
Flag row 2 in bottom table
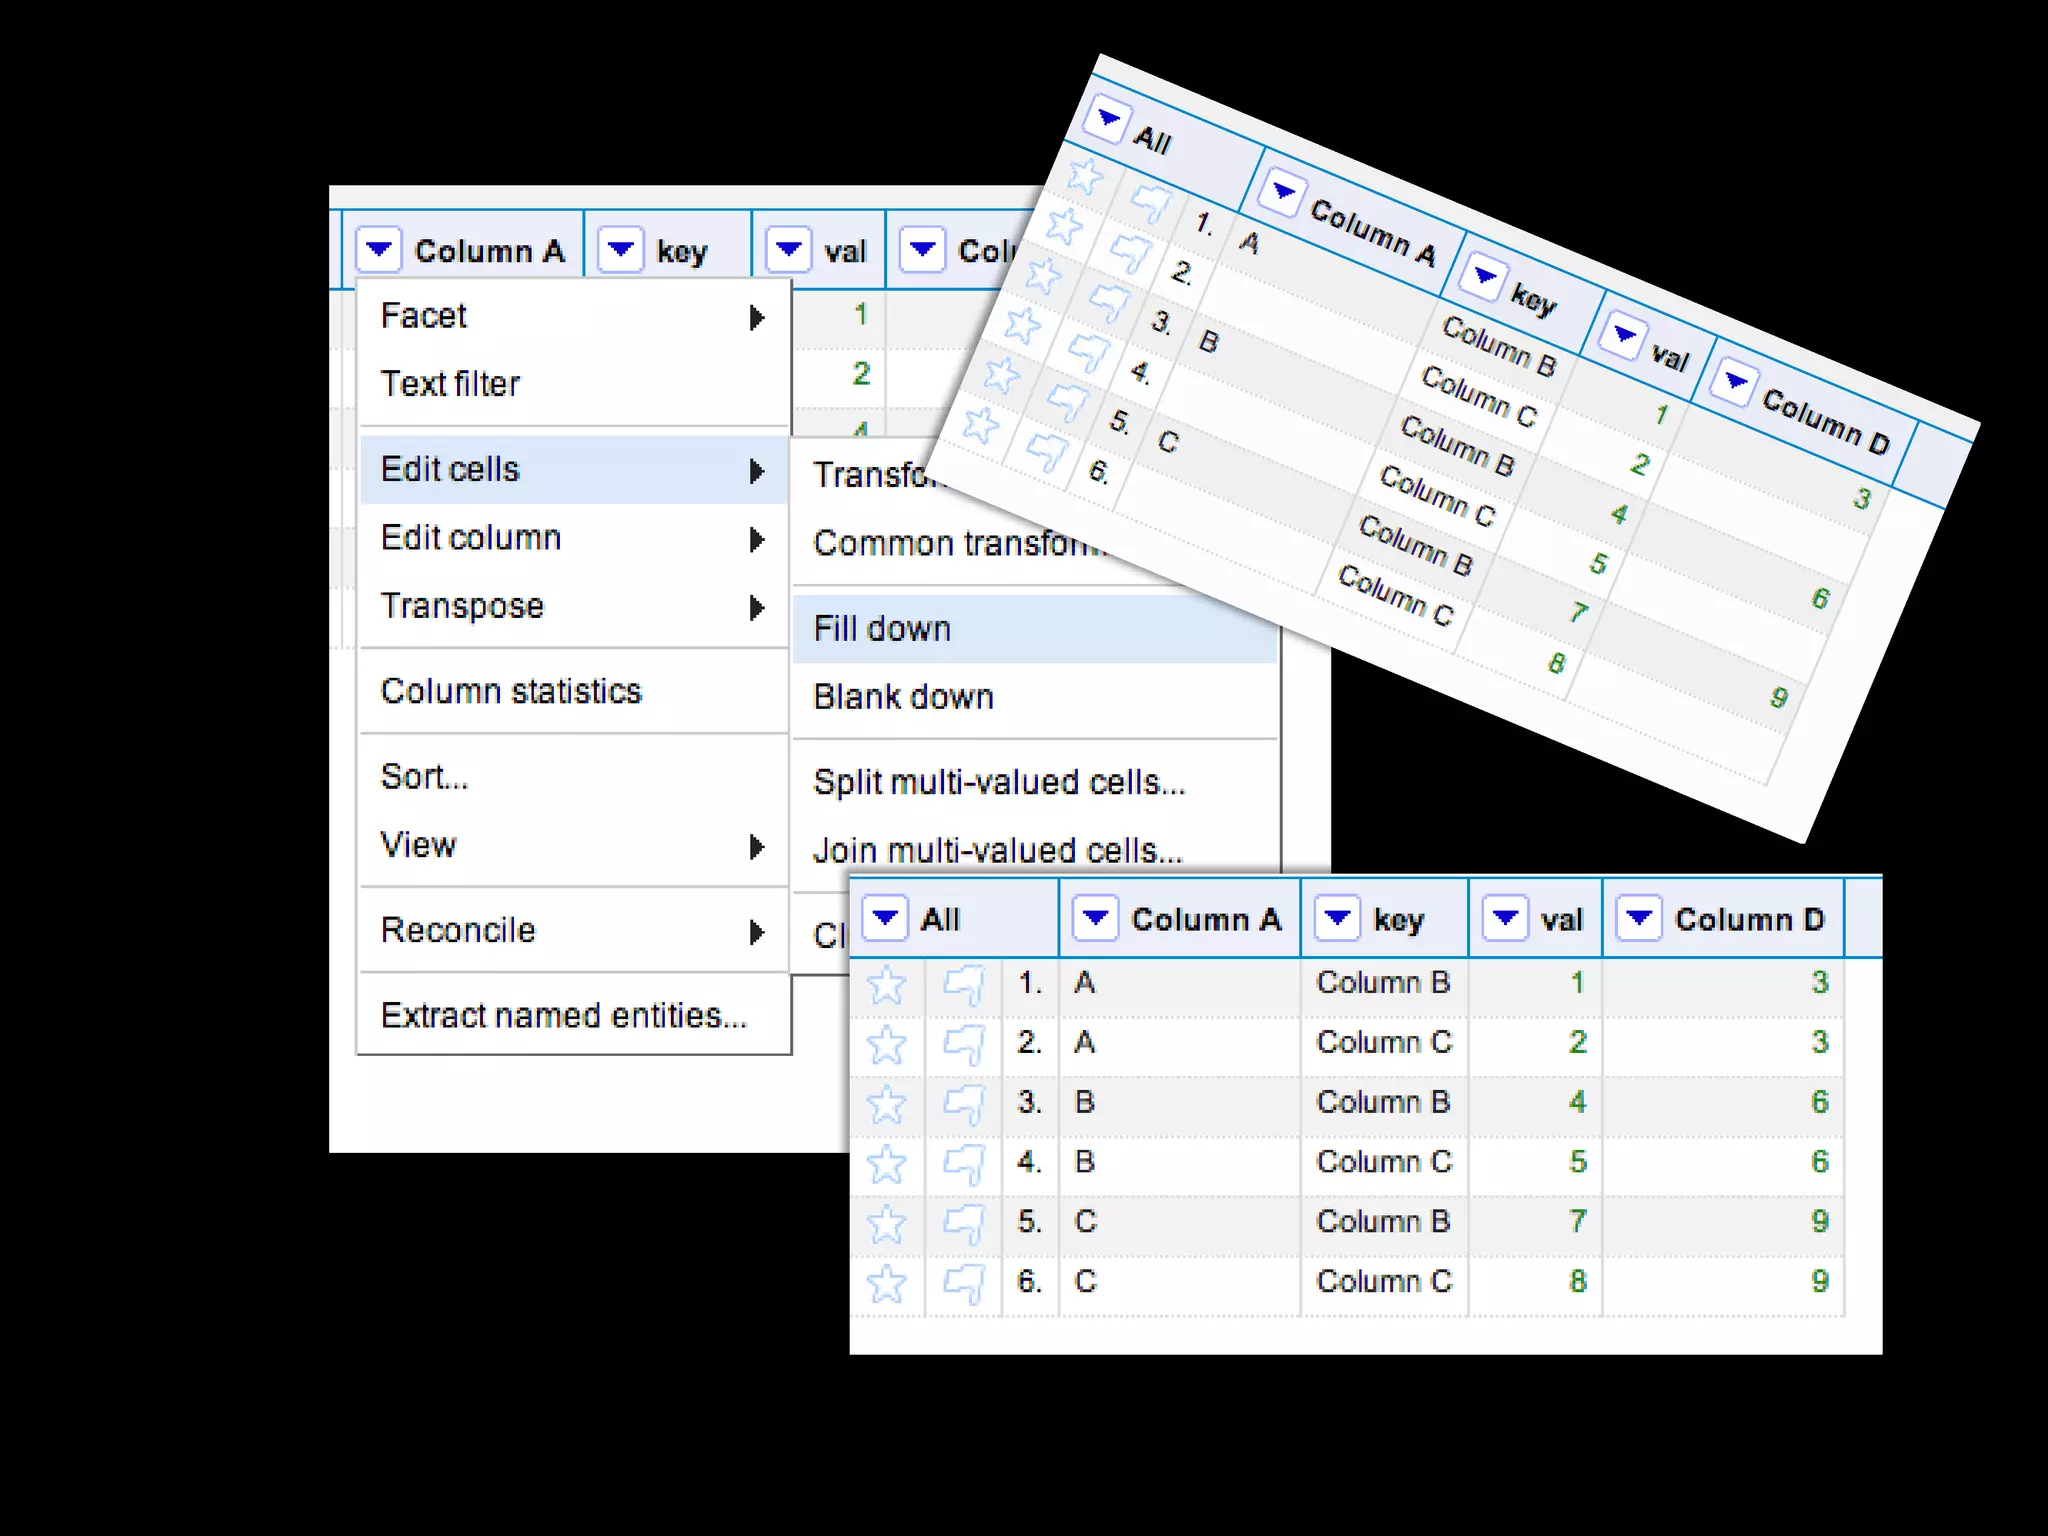pos(964,1045)
